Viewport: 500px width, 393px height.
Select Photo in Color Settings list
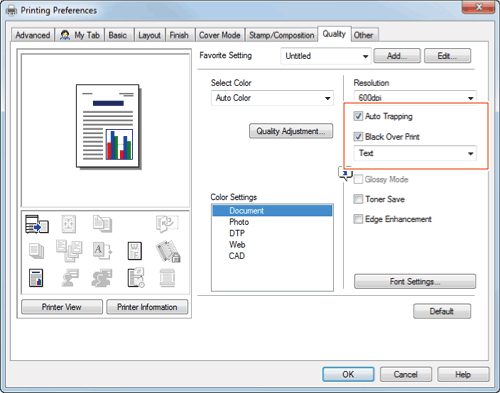(239, 222)
